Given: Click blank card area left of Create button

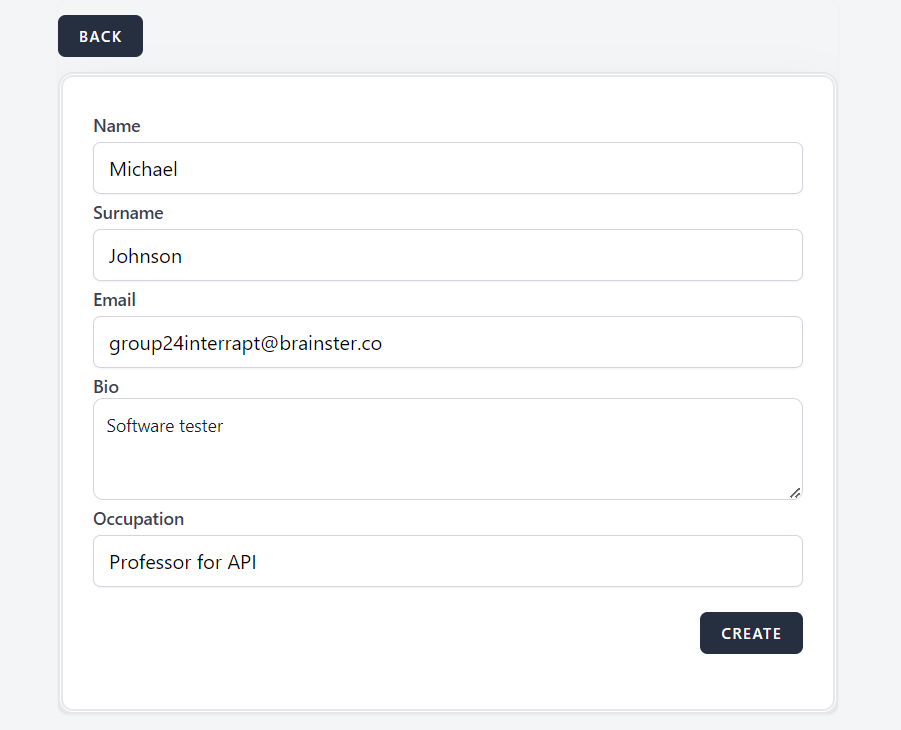Looking at the screenshot, I should (400, 633).
